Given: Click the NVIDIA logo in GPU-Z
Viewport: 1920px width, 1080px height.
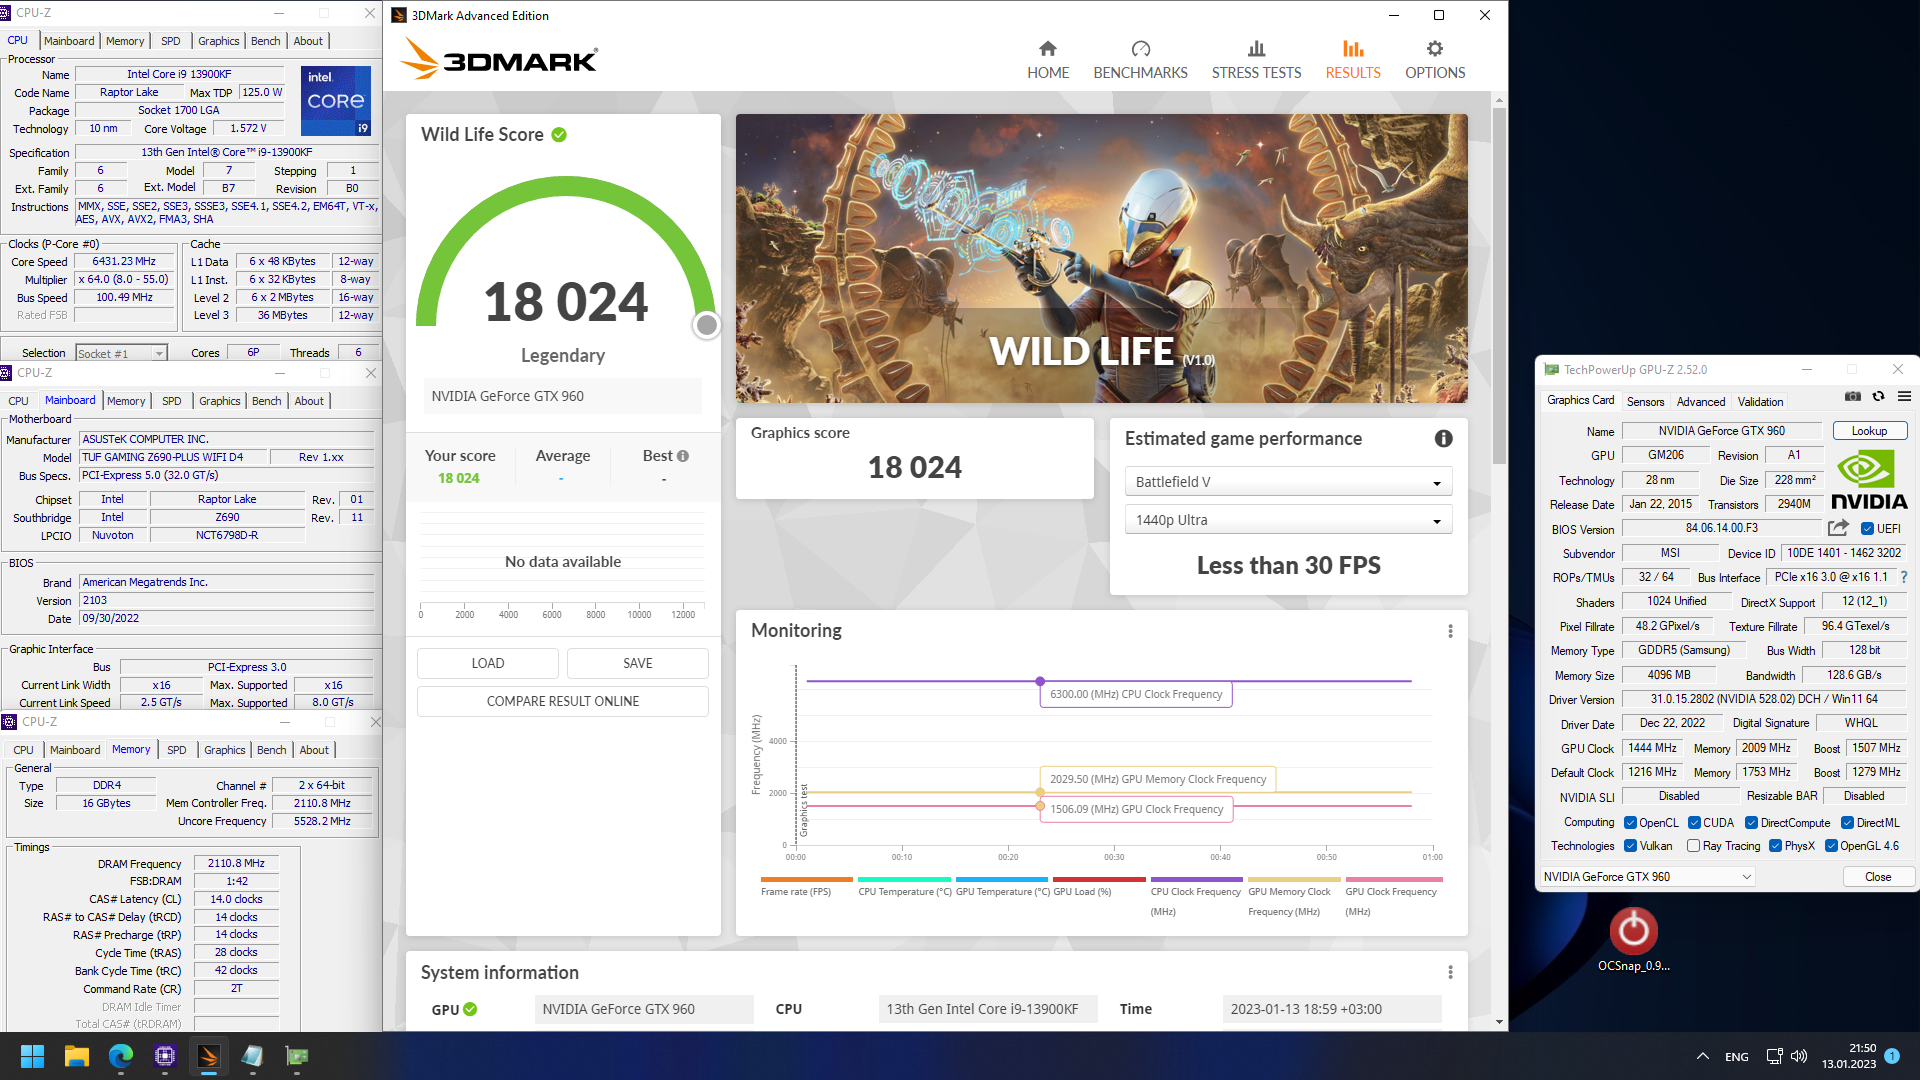Looking at the screenshot, I should tap(1868, 480).
